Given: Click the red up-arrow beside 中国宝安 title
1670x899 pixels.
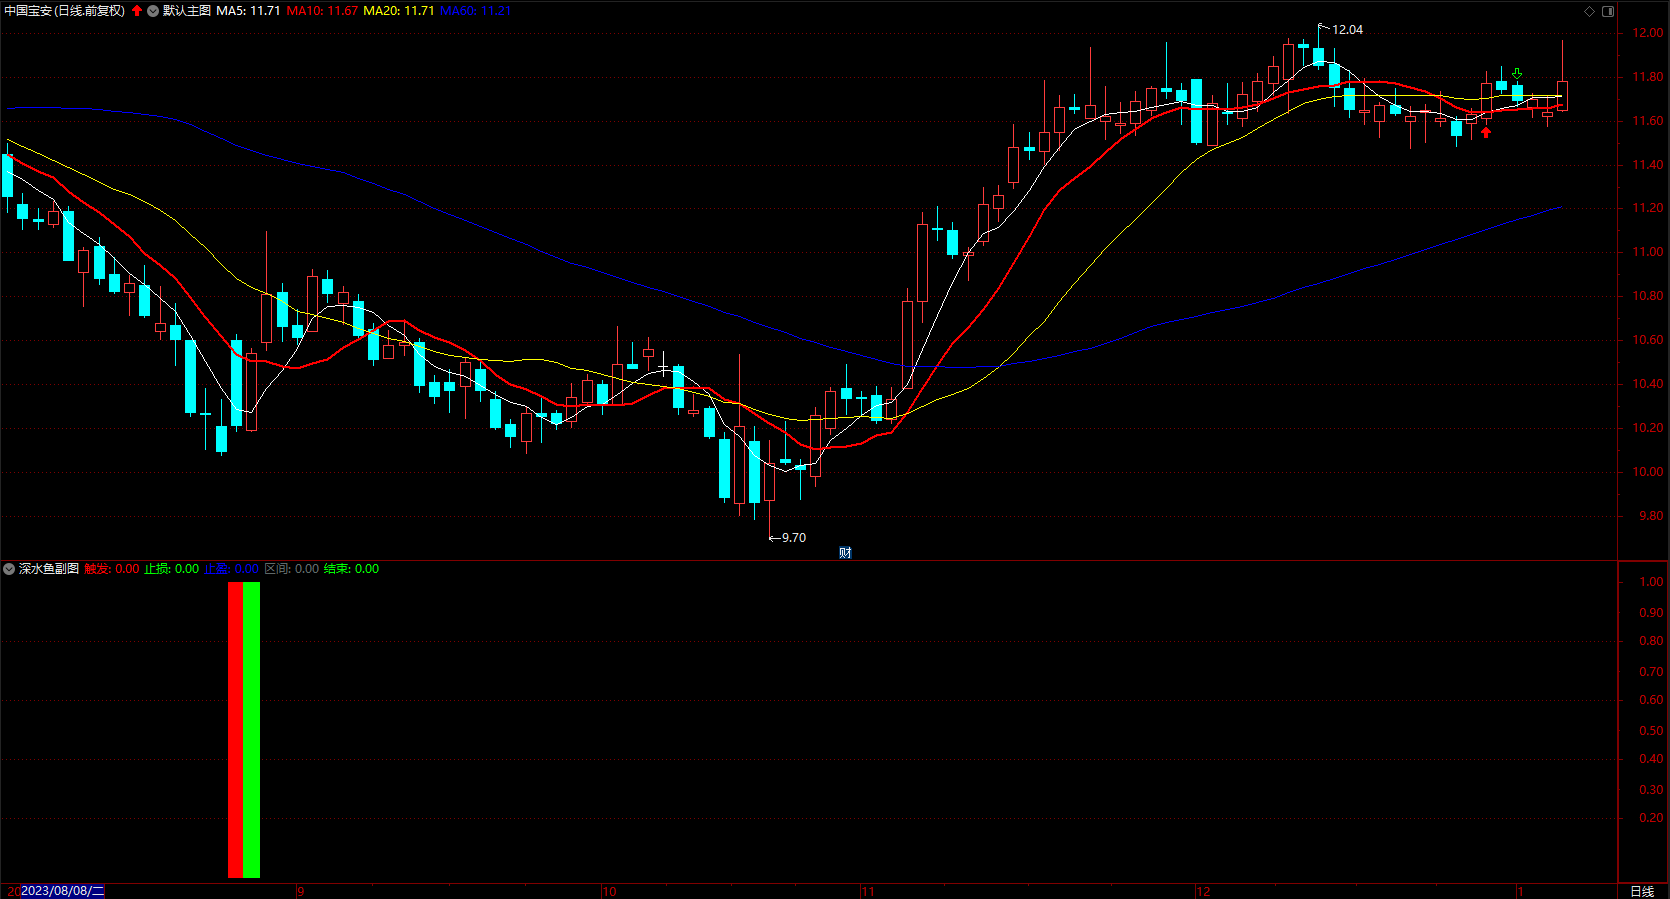Looking at the screenshot, I should coord(137,11).
